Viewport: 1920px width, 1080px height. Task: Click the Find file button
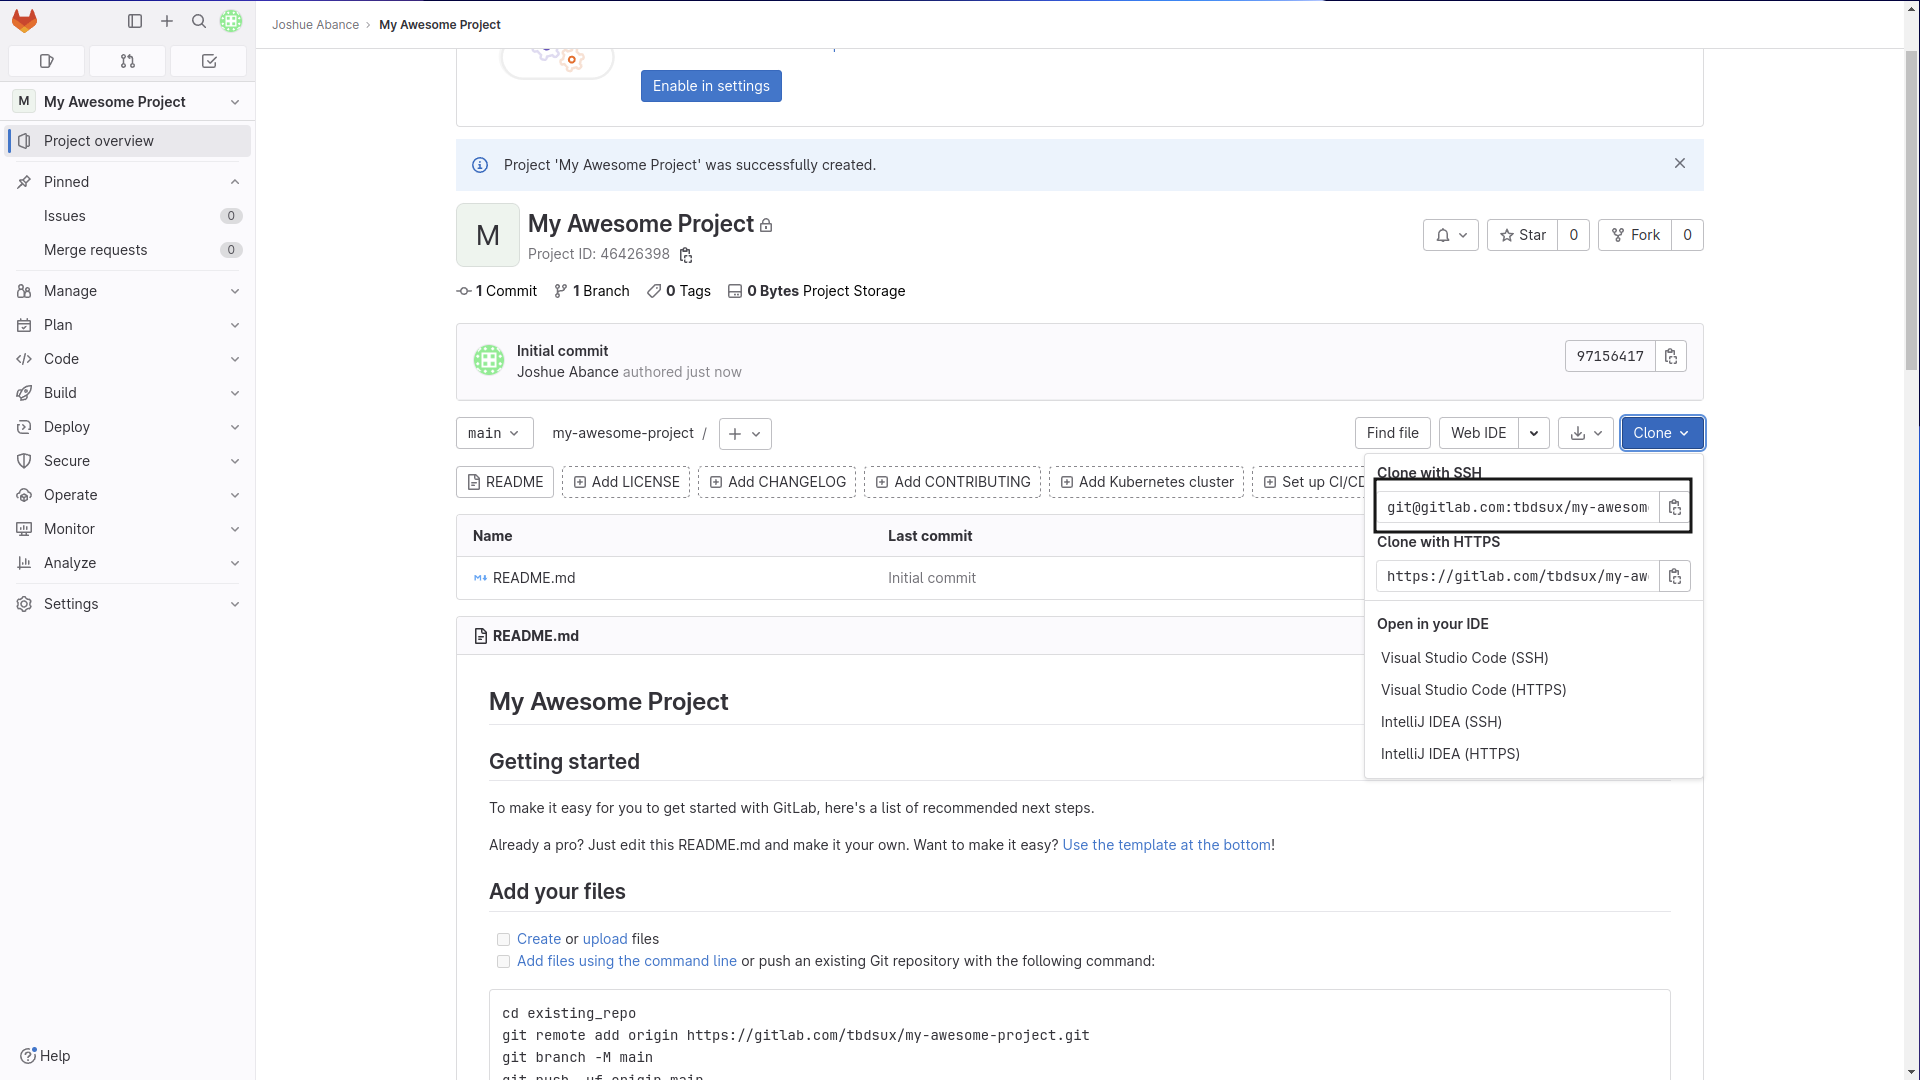pos(1392,433)
